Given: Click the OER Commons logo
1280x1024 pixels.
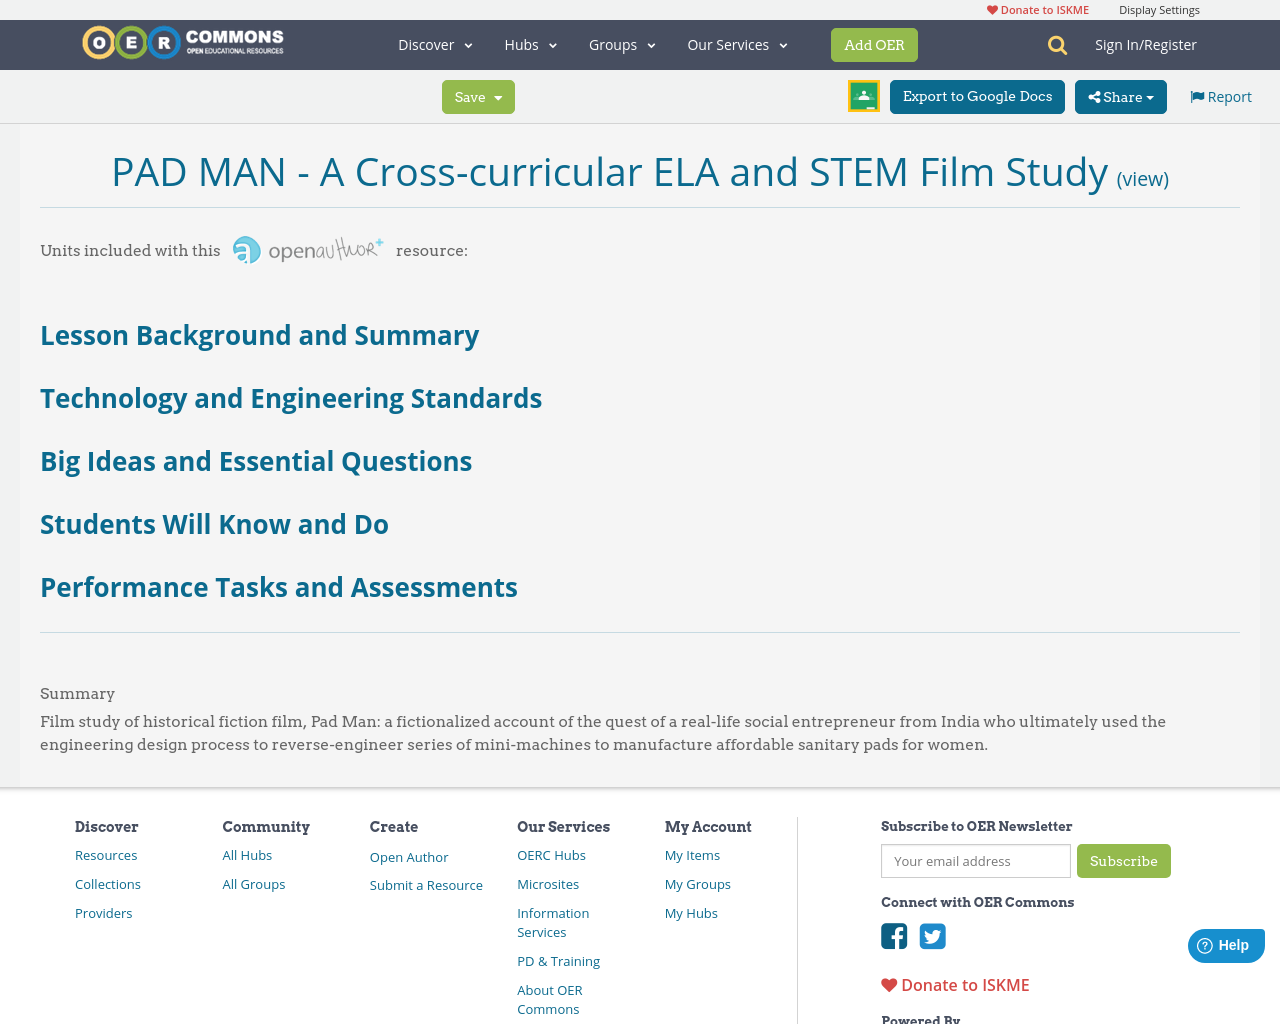Looking at the screenshot, I should [182, 42].
